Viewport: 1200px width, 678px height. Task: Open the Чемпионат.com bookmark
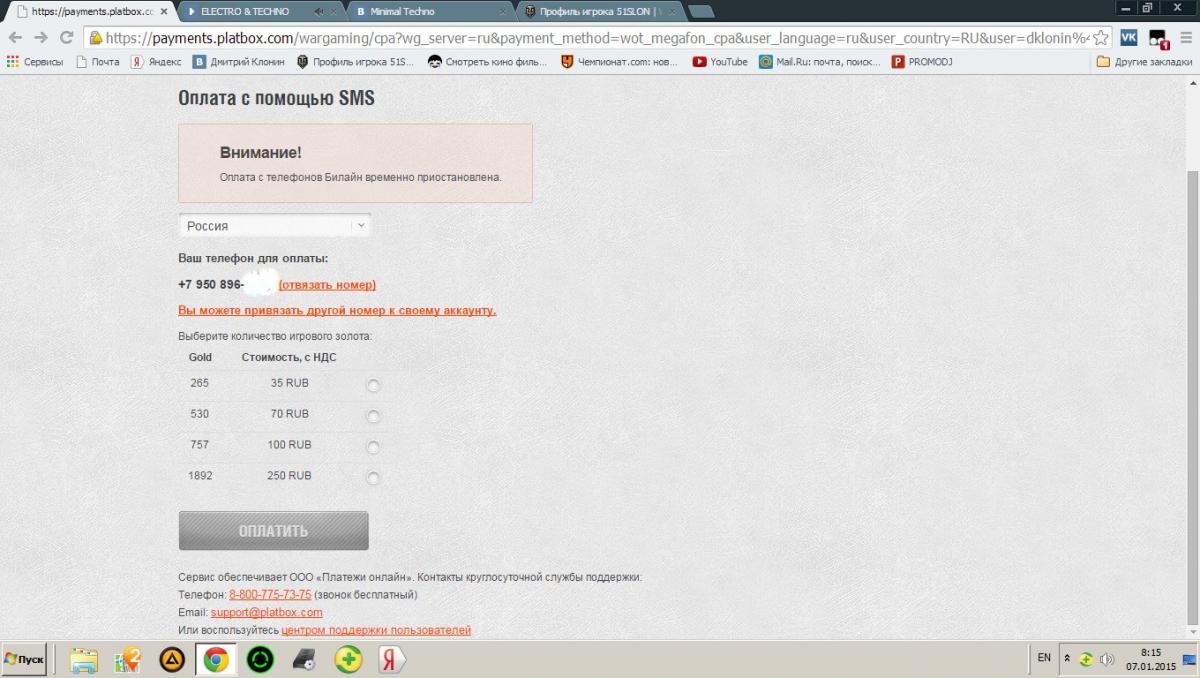coord(620,61)
